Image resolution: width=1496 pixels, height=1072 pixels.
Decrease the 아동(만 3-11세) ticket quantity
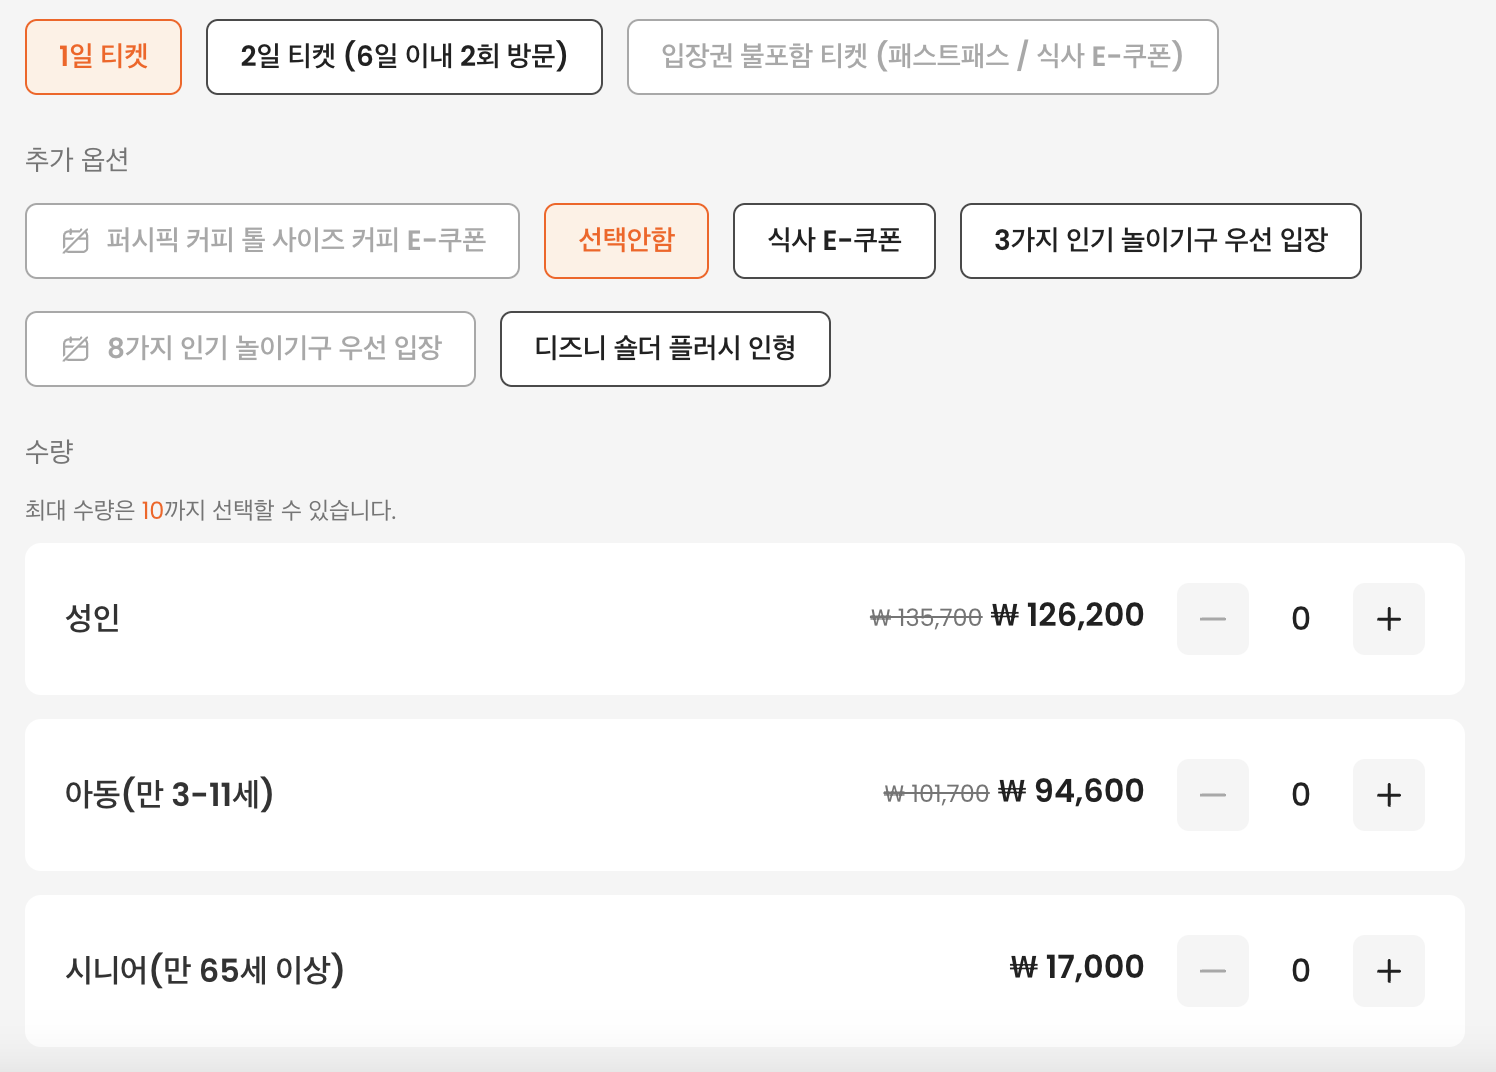[x=1212, y=794]
